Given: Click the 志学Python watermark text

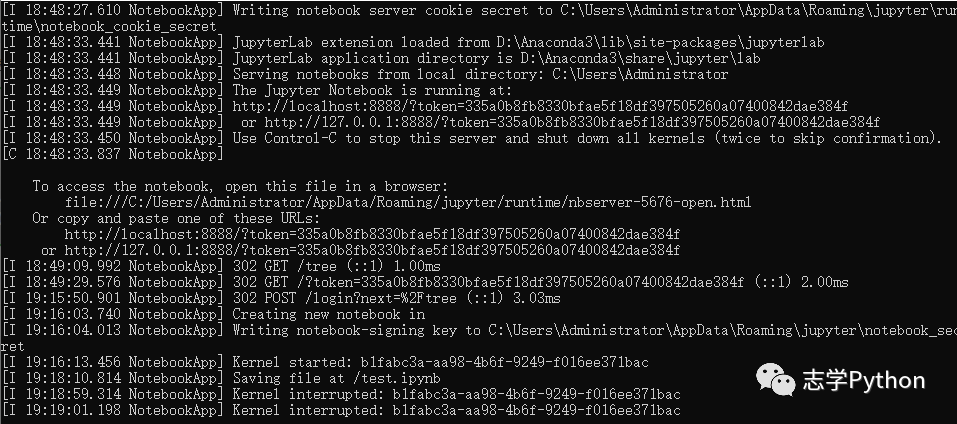Looking at the screenshot, I should coord(864,381).
